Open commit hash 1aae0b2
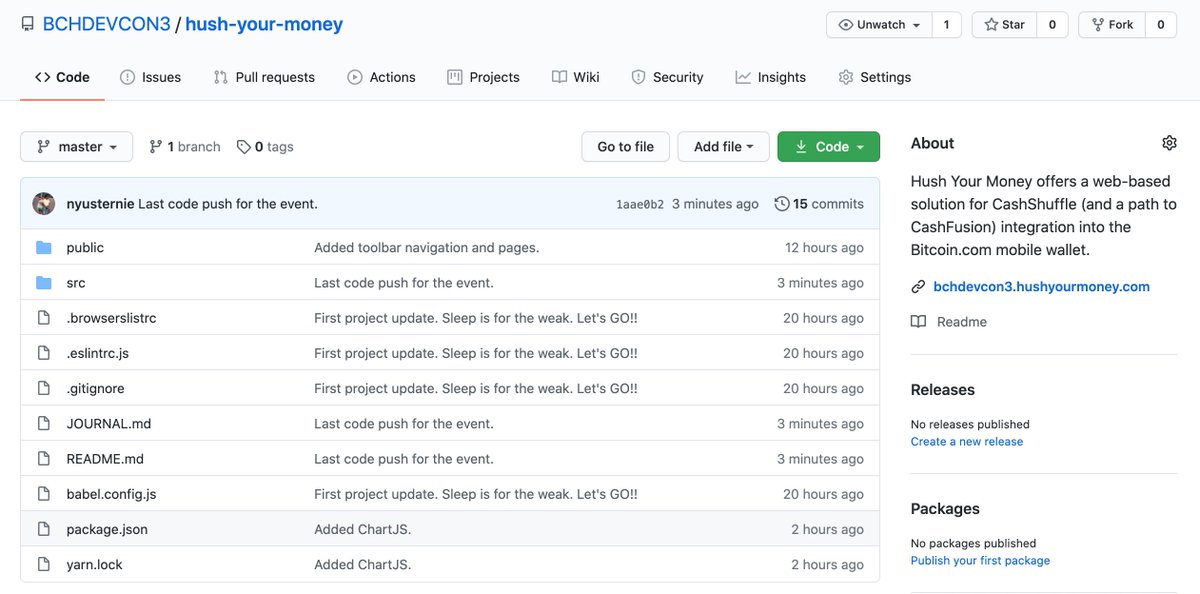 (x=640, y=204)
